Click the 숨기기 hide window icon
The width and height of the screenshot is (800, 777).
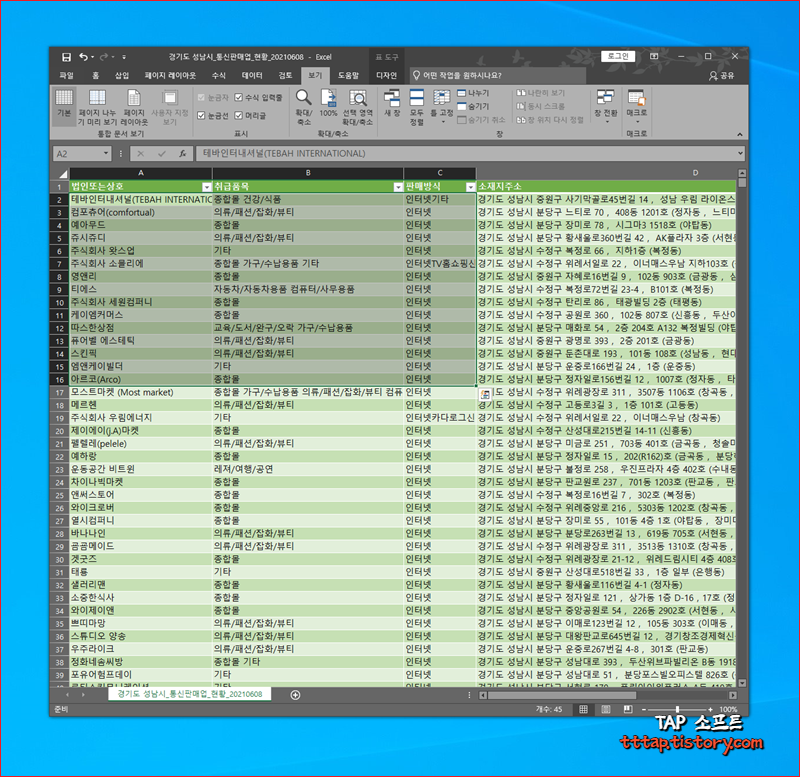473,106
